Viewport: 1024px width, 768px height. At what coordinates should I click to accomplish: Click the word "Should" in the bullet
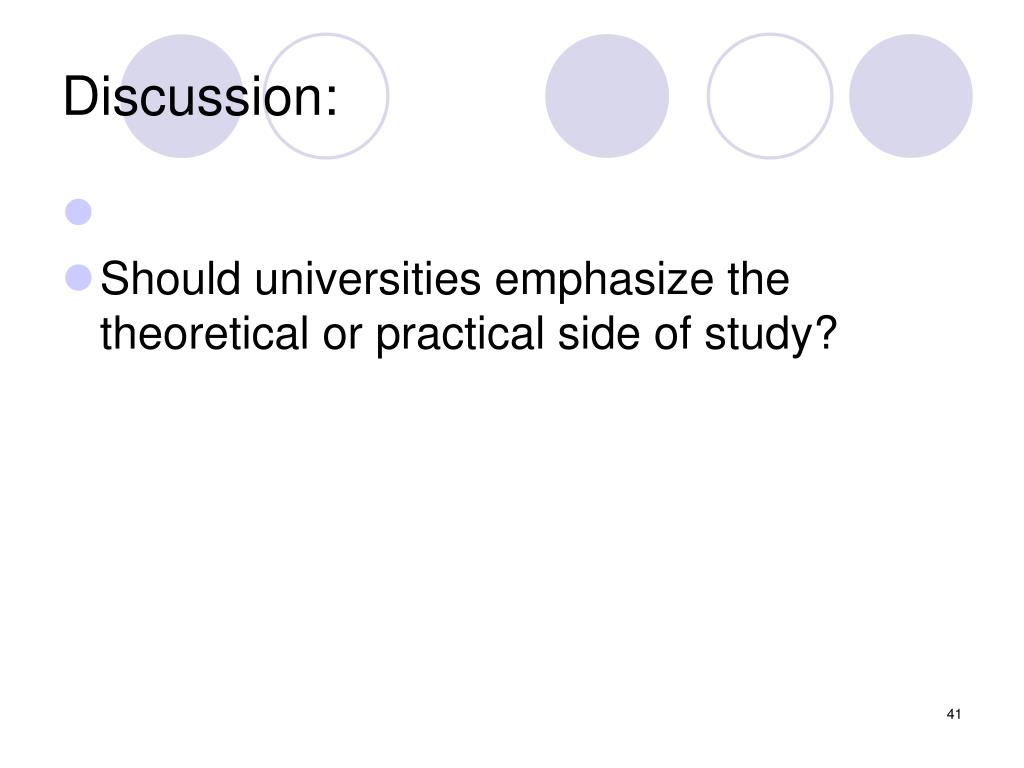pos(170,279)
